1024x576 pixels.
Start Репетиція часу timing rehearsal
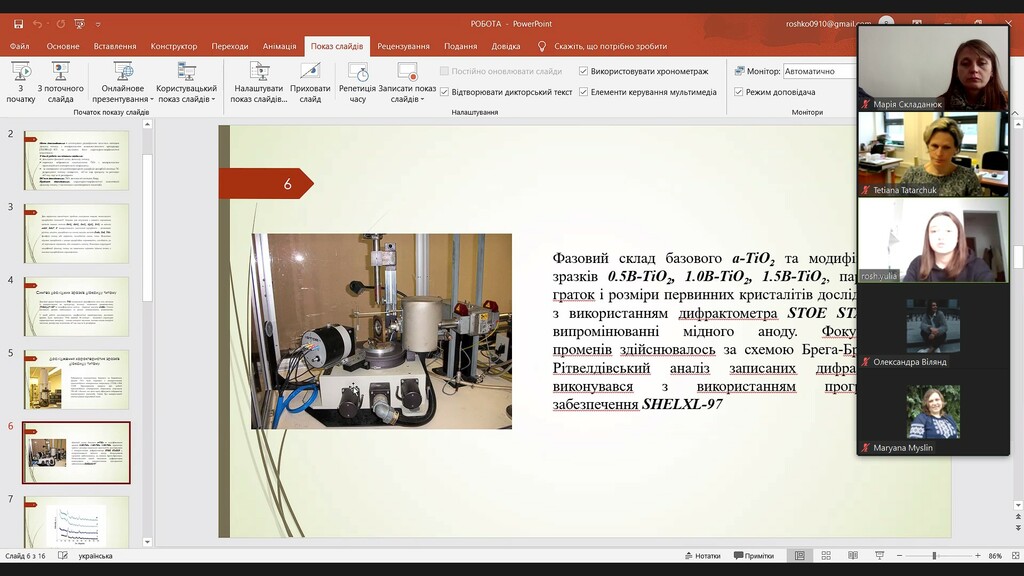tap(357, 82)
